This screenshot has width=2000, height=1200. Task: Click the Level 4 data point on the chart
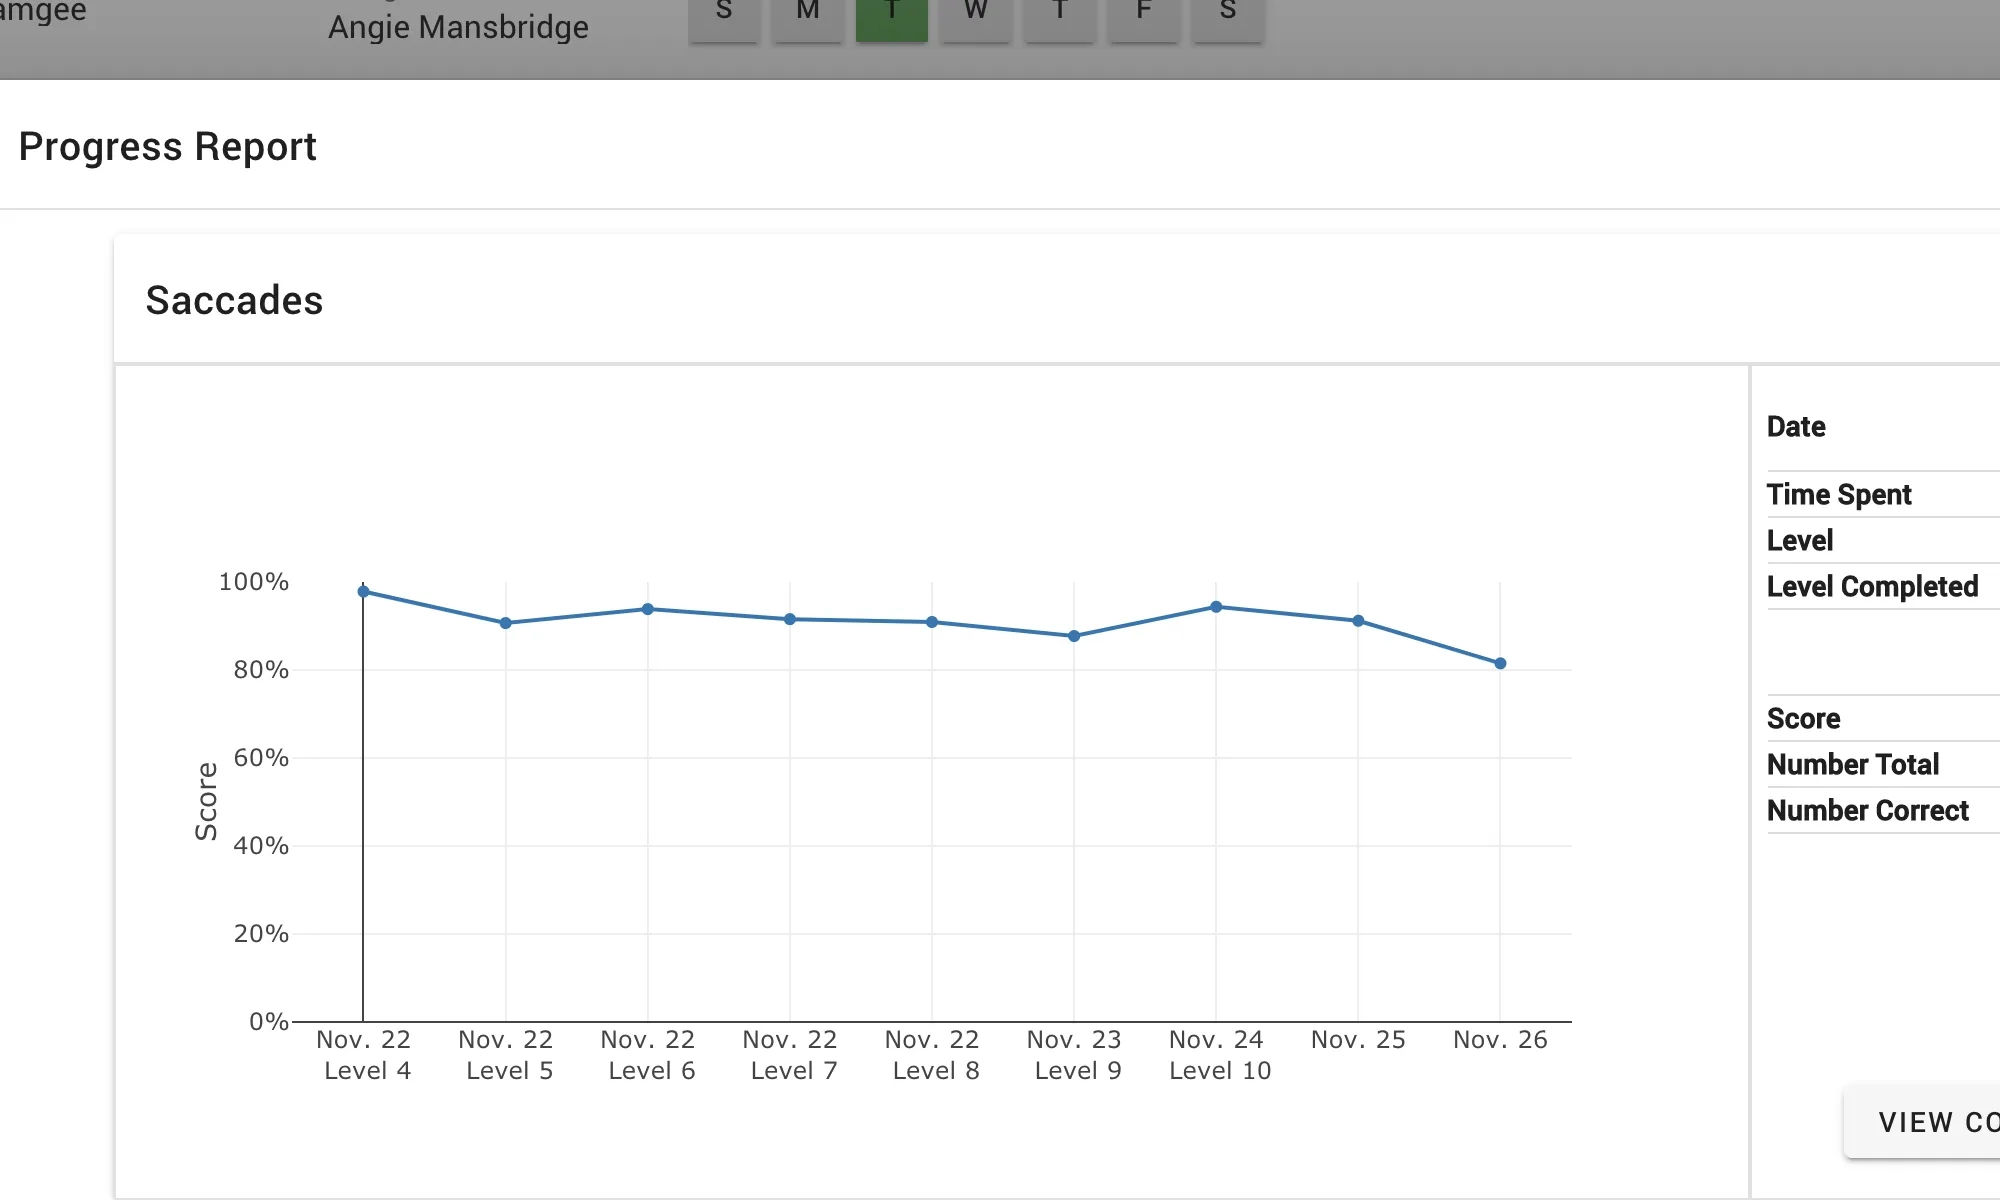[364, 592]
